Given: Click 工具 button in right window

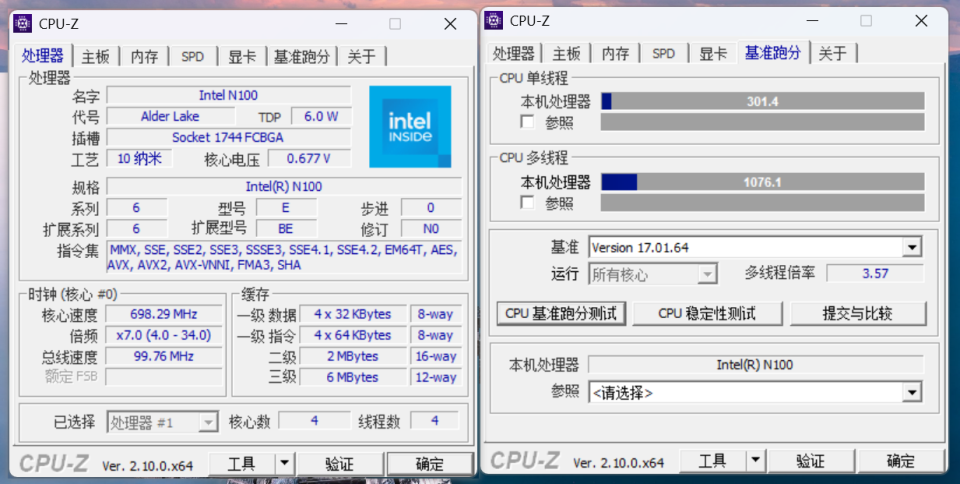Looking at the screenshot, I should pos(713,460).
